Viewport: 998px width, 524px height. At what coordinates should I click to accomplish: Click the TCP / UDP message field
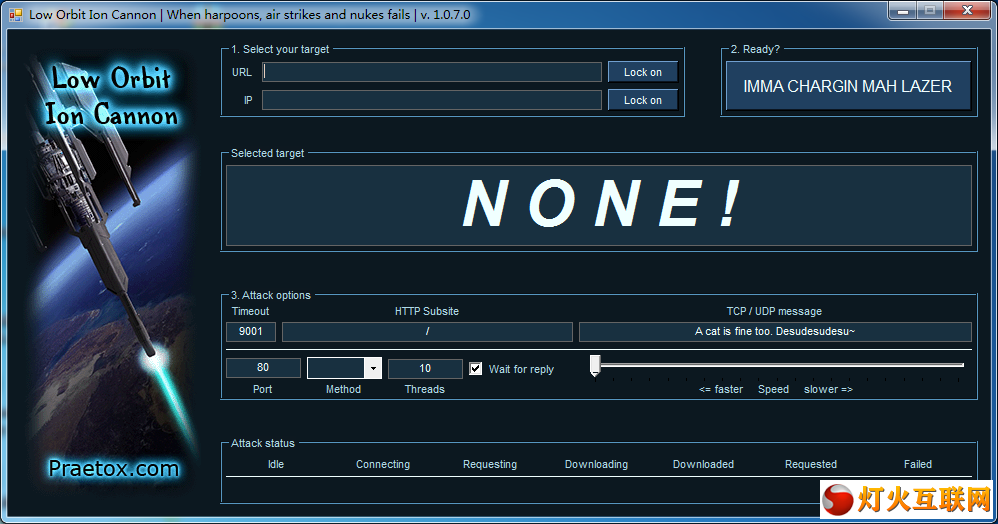tap(775, 331)
